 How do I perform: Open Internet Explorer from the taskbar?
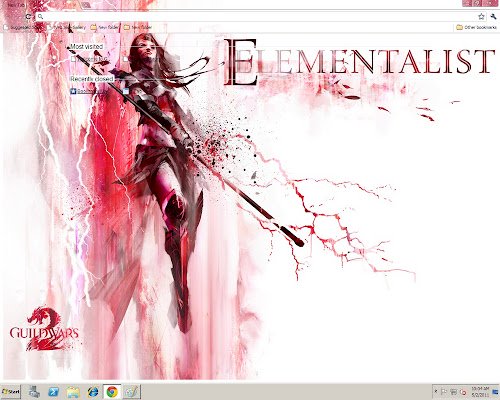point(93,392)
